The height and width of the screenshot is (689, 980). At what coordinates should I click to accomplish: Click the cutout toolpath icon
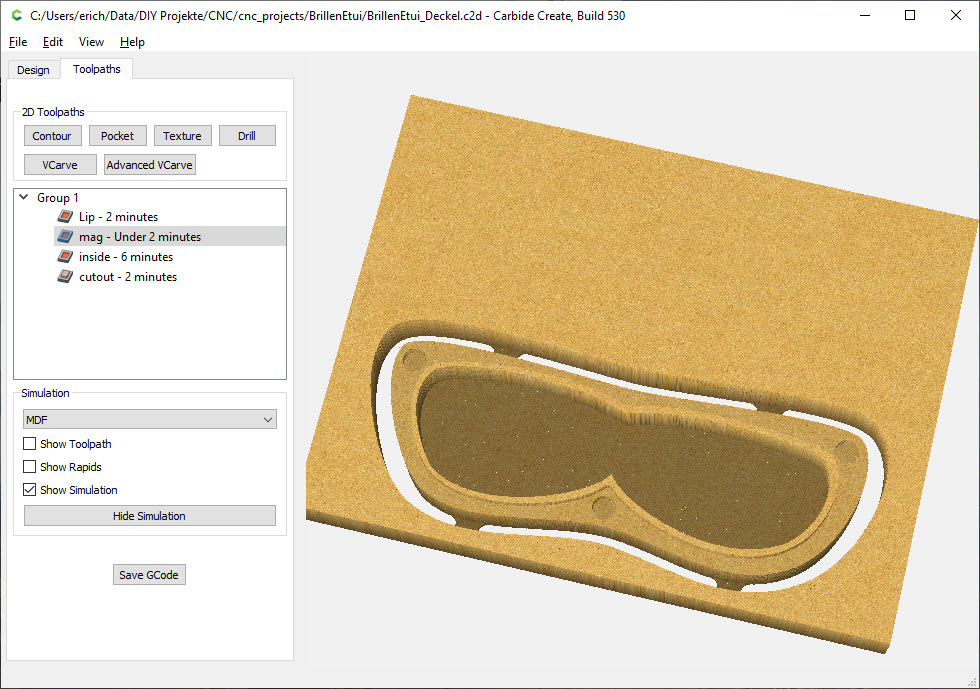64,277
